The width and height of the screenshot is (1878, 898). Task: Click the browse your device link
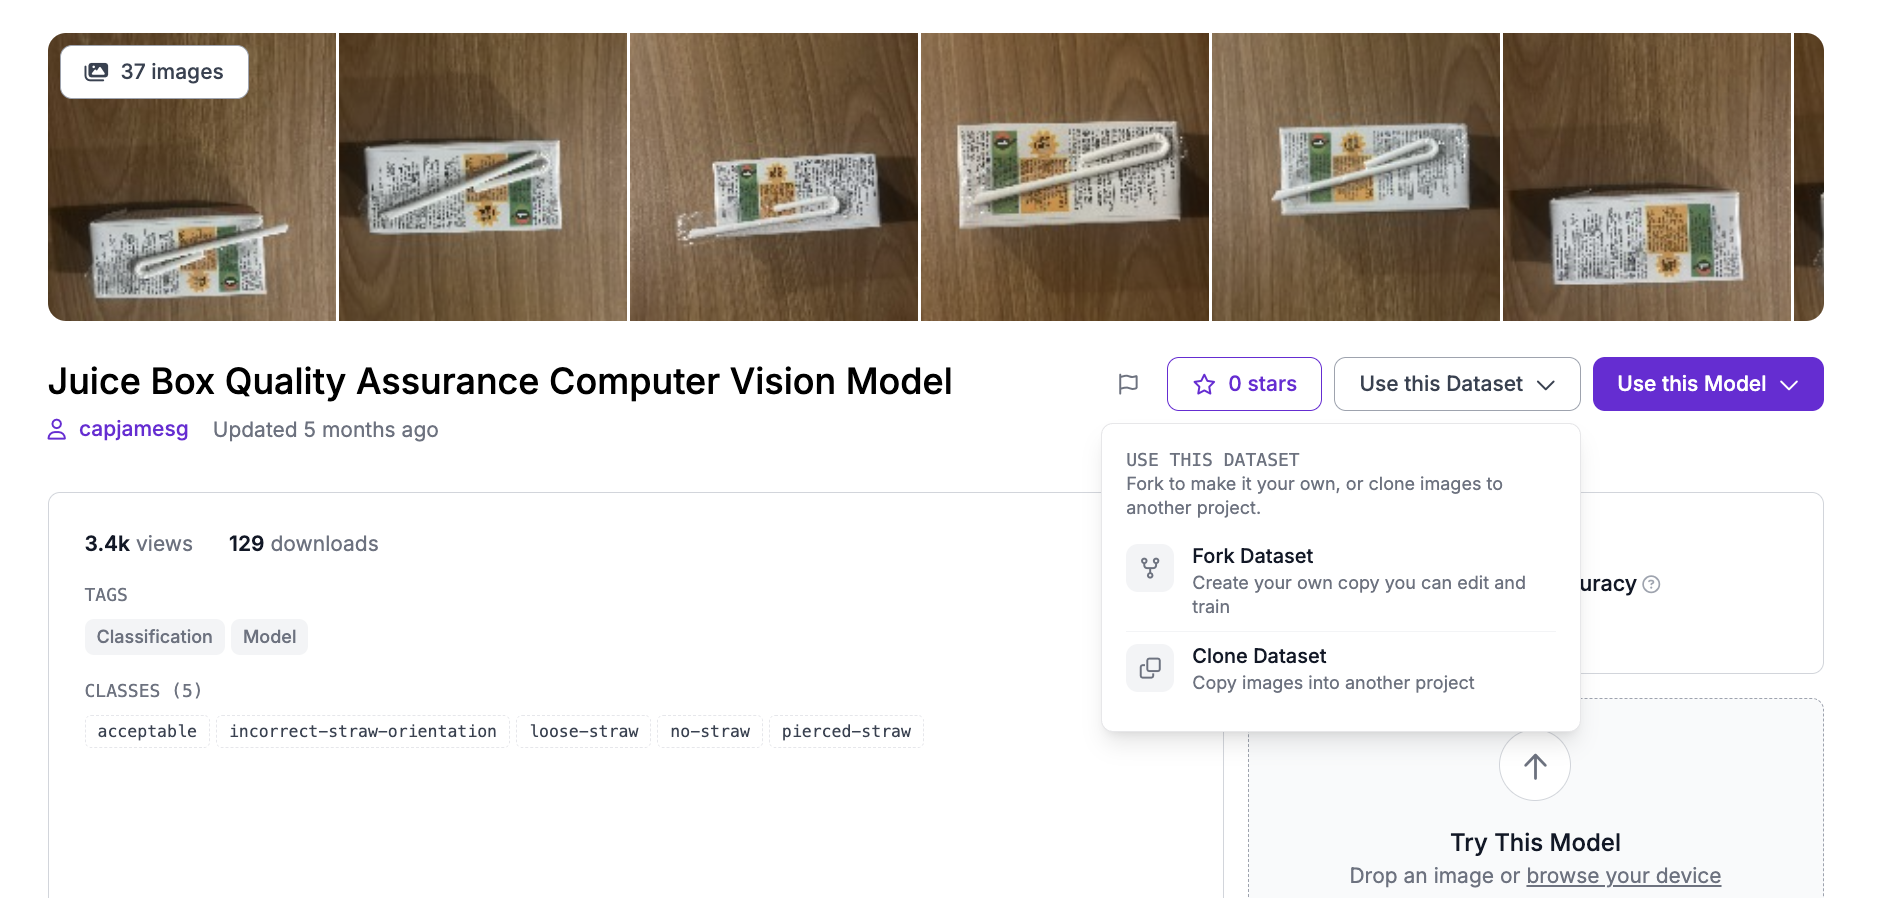(1623, 876)
